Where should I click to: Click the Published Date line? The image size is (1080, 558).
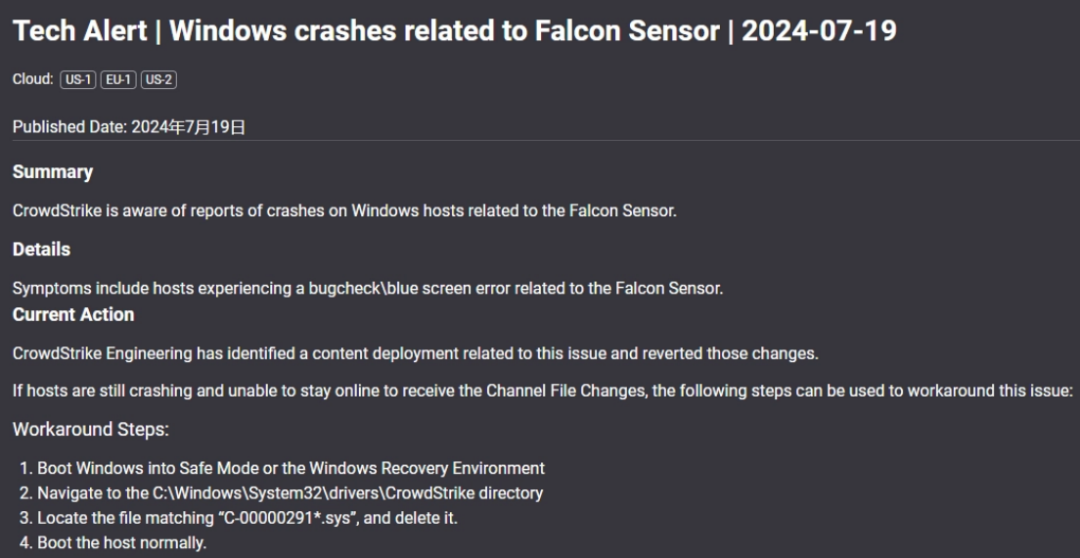[x=128, y=127]
